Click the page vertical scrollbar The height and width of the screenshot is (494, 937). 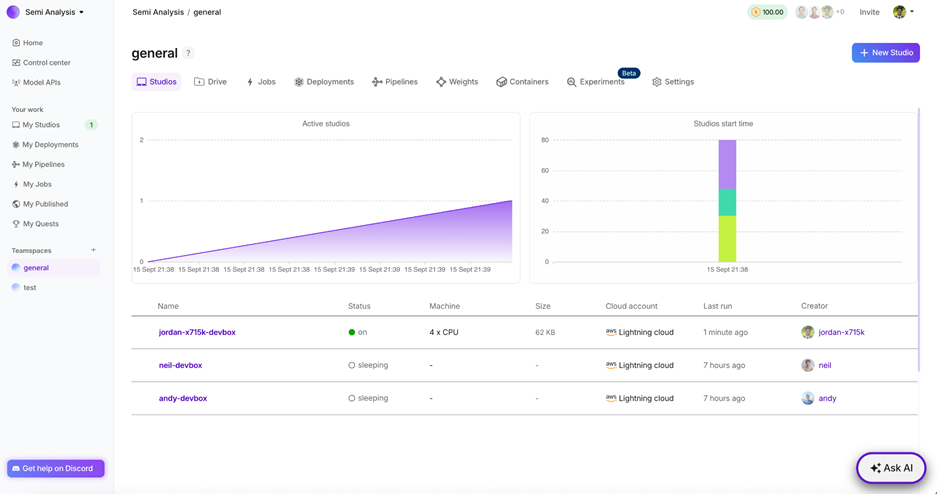point(919,239)
